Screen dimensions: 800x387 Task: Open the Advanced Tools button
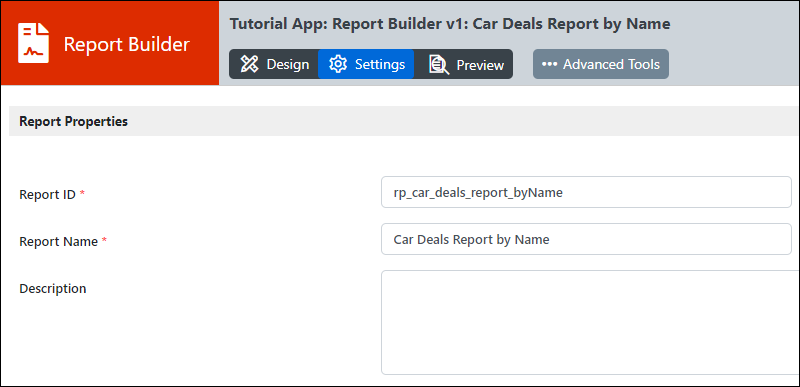pyautogui.click(x=601, y=64)
